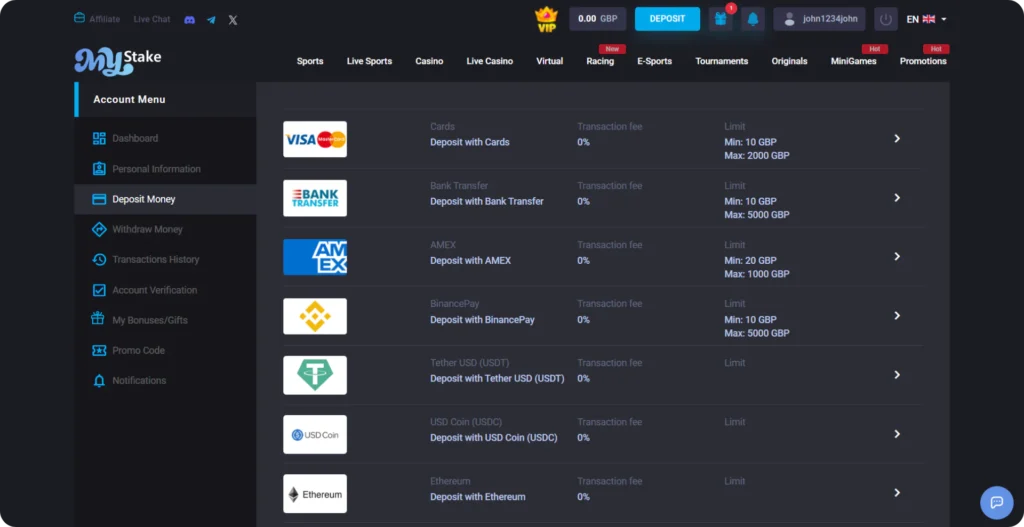Click the Deposit with Cards text
Screen dimensions: 1024x527
pos(470,142)
